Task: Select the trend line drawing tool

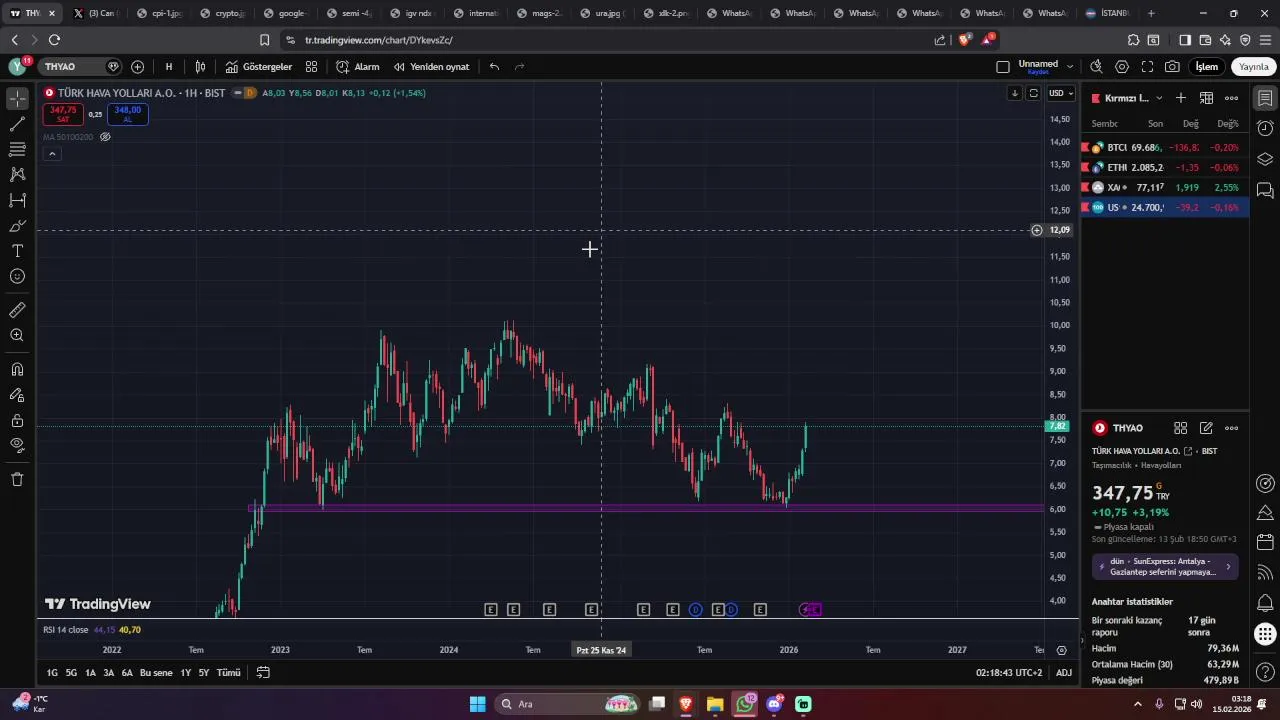Action: coord(17,124)
